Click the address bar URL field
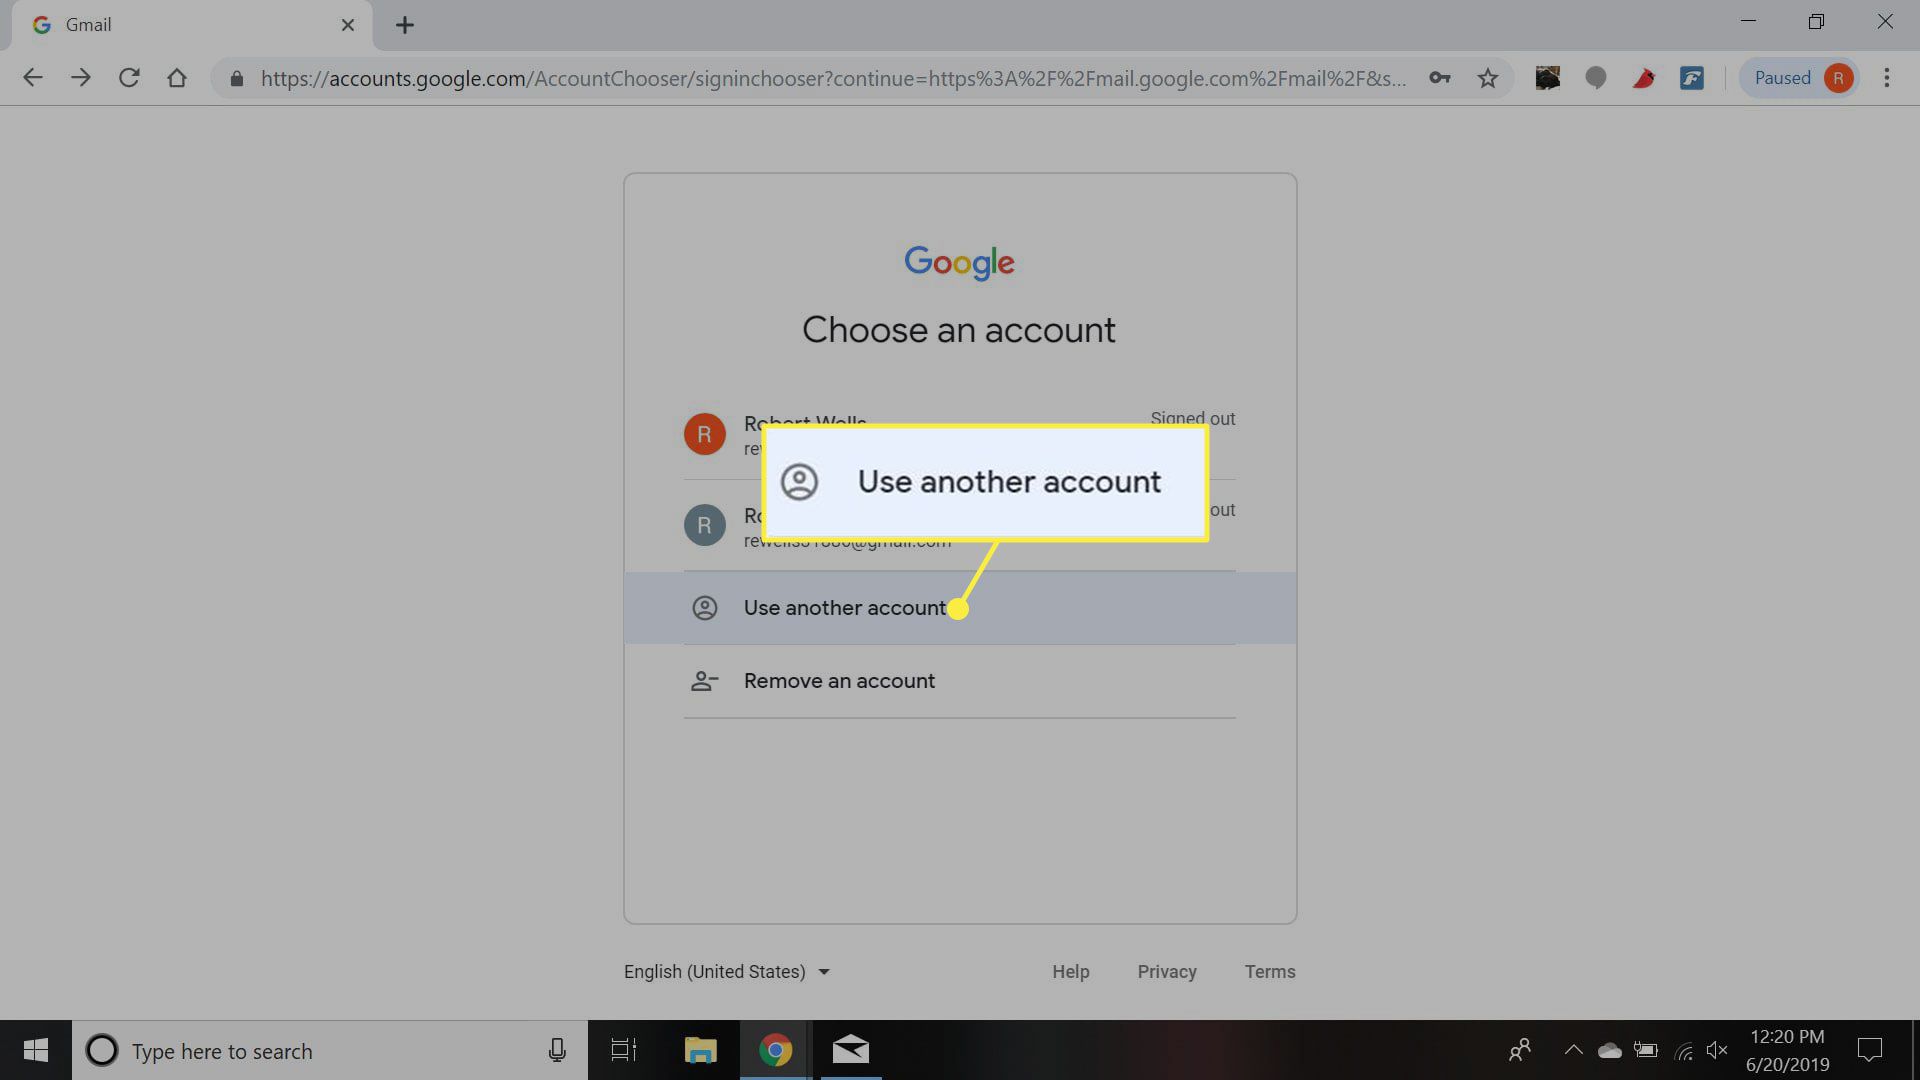 [834, 78]
